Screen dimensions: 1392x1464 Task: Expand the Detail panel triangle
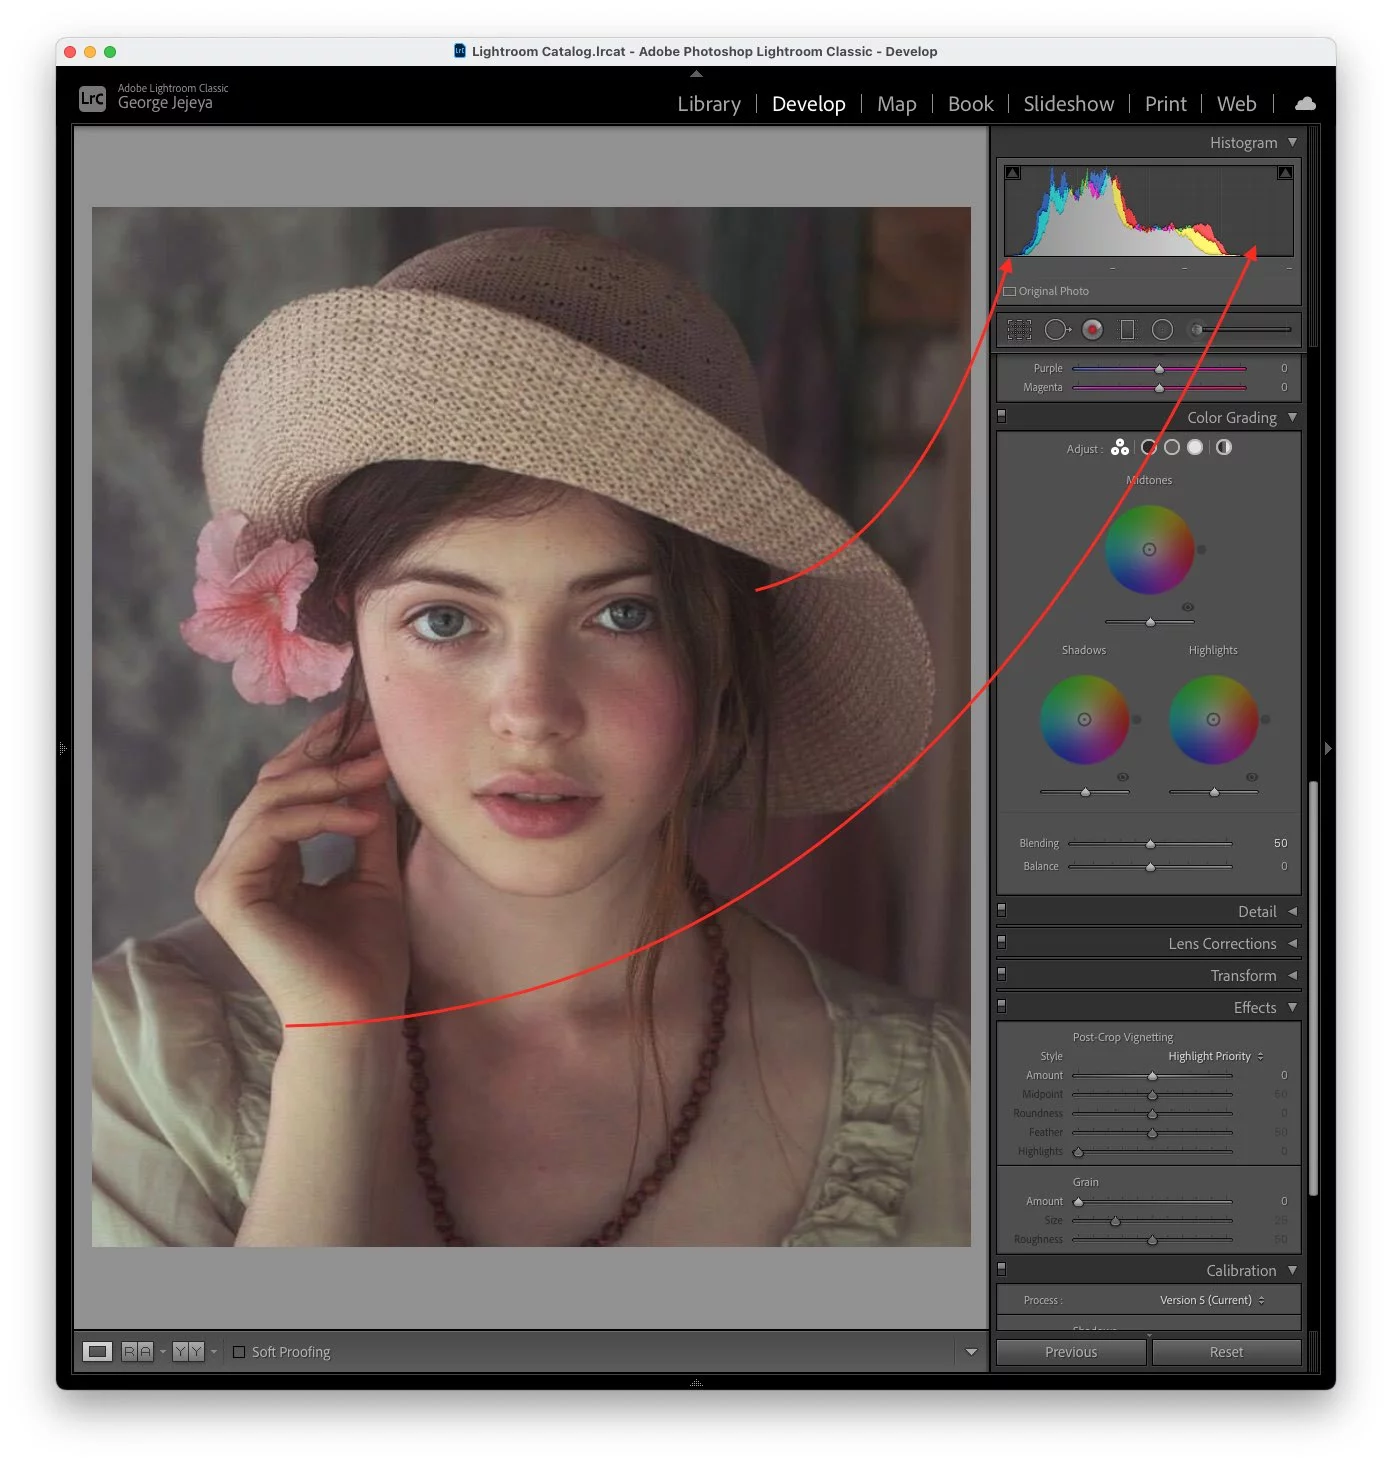pos(1292,911)
